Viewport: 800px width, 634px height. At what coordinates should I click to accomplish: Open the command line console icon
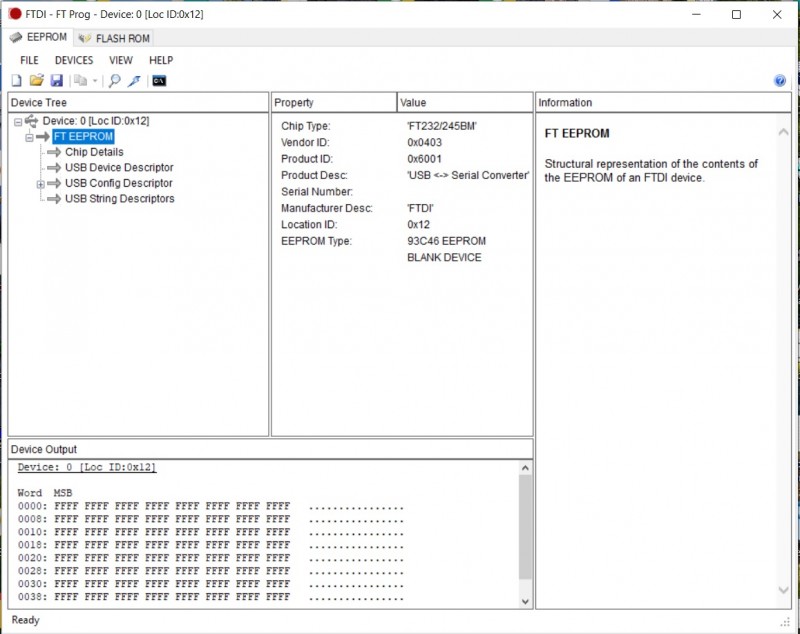coord(159,81)
